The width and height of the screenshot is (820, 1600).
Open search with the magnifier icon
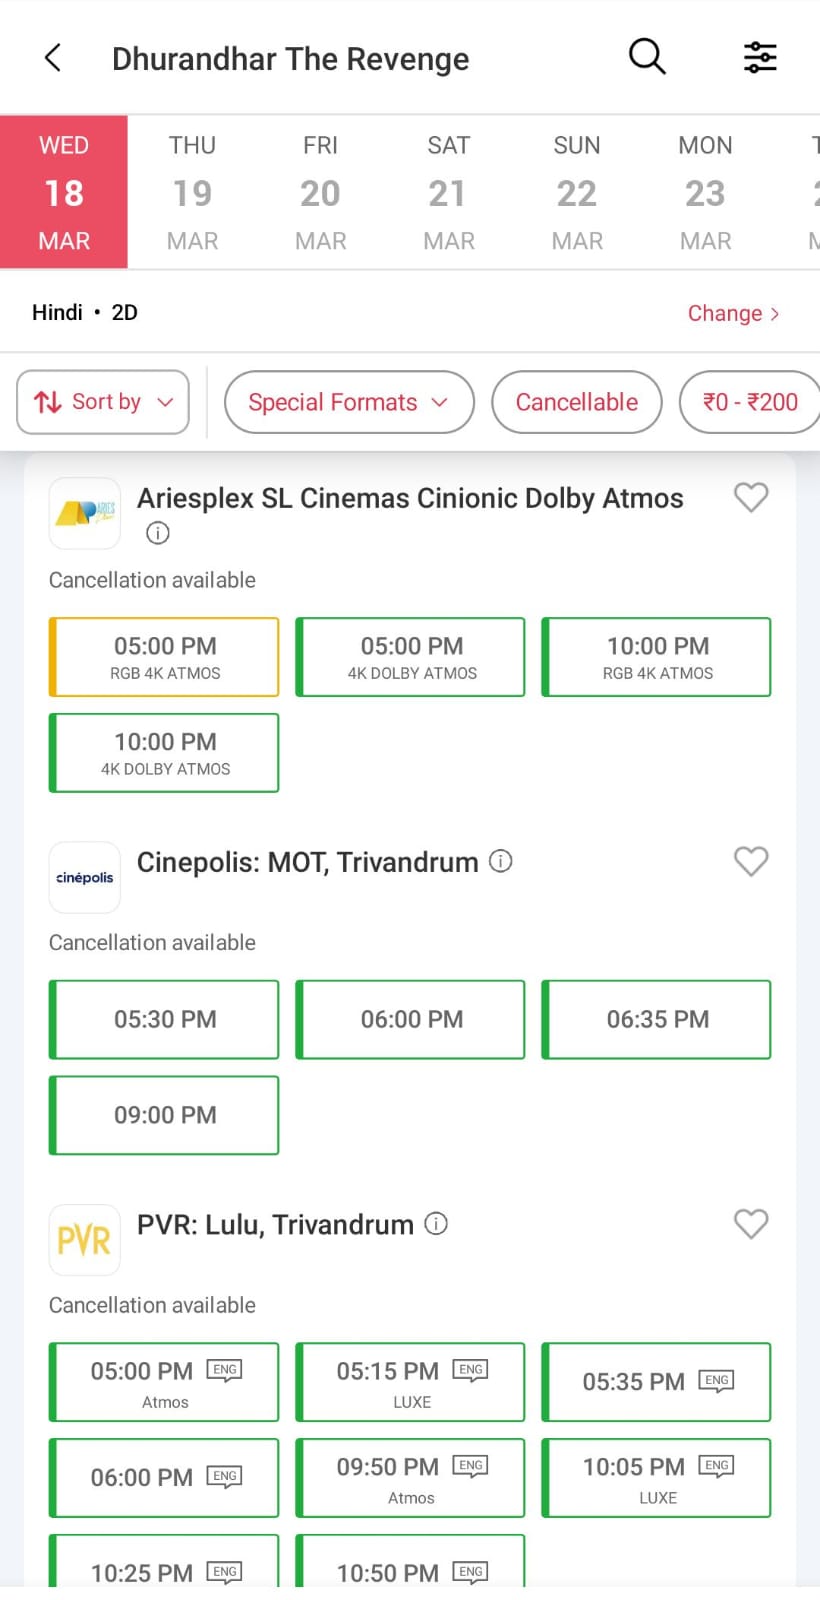pos(647,57)
